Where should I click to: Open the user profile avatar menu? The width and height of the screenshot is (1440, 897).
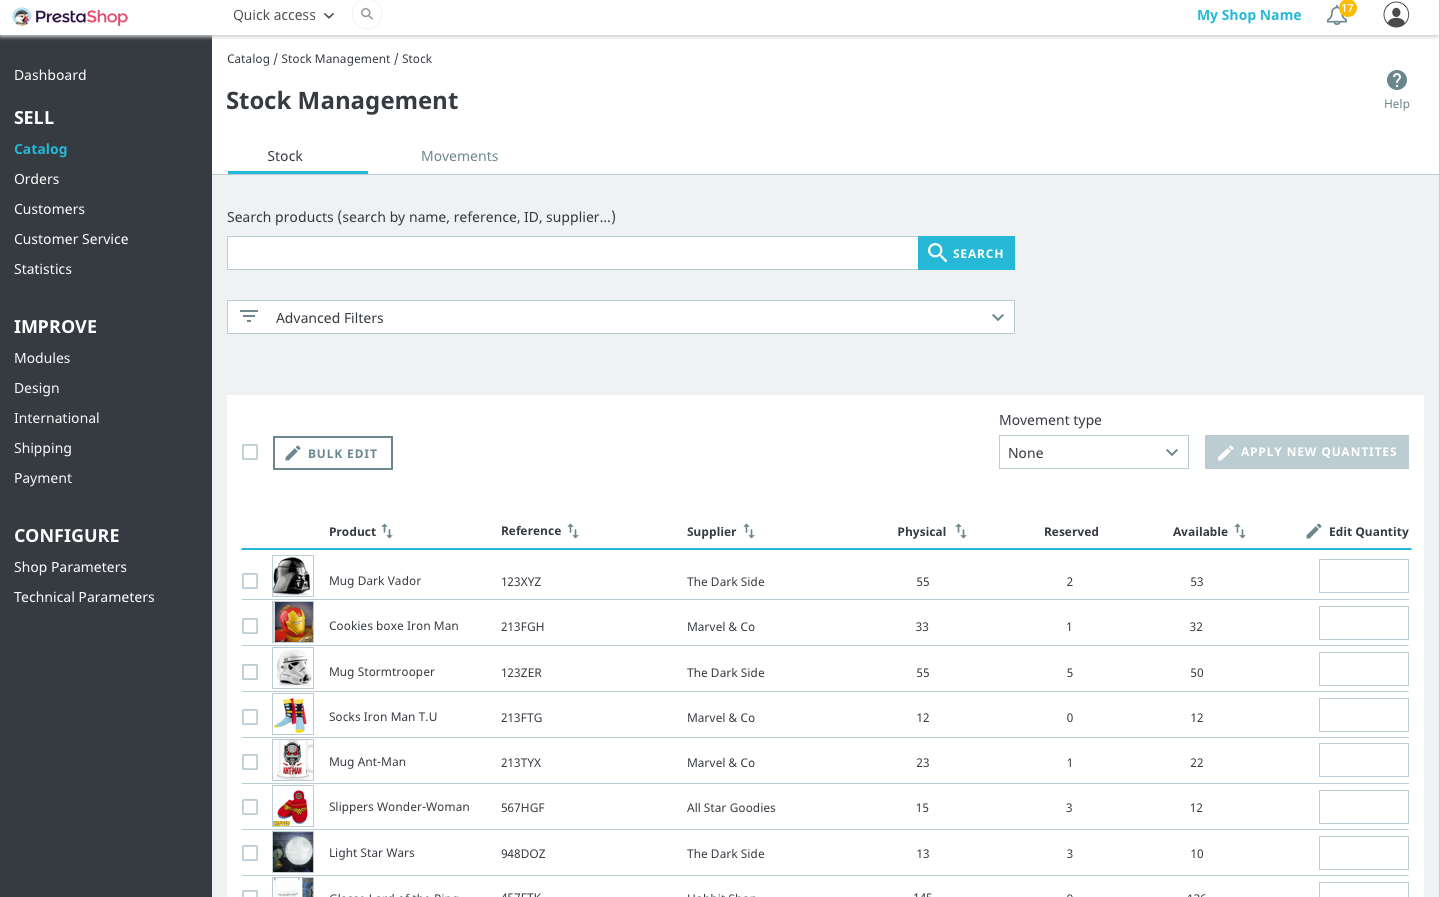(1396, 14)
